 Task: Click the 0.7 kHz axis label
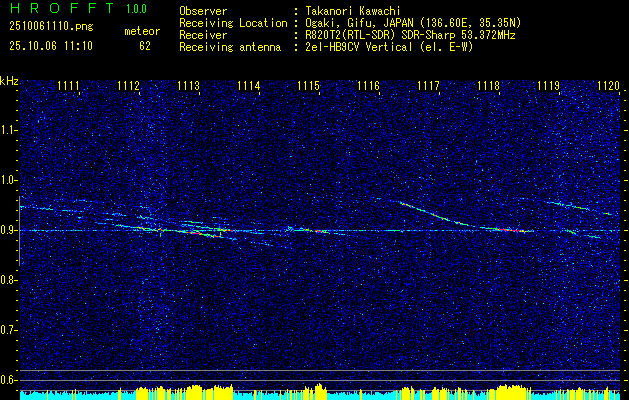click(x=8, y=330)
